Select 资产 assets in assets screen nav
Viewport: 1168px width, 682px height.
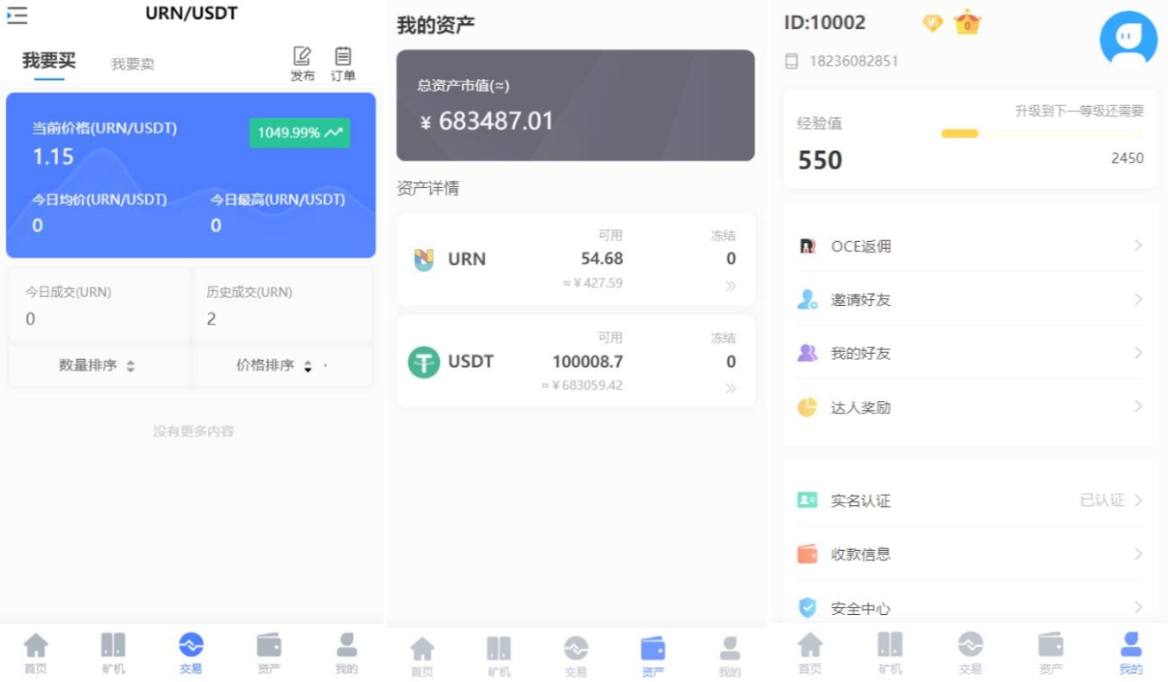(653, 656)
